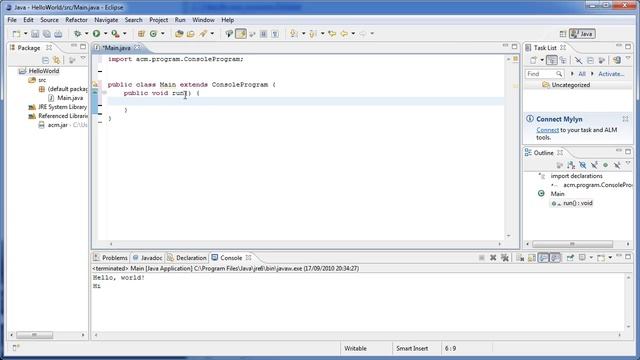
Task: Run the program with green Run button
Action: [x=96, y=34]
